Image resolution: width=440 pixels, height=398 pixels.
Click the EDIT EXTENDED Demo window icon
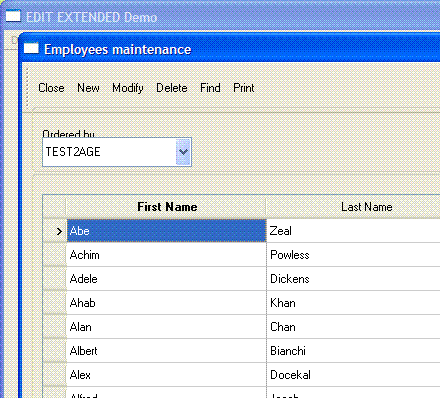pos(13,16)
